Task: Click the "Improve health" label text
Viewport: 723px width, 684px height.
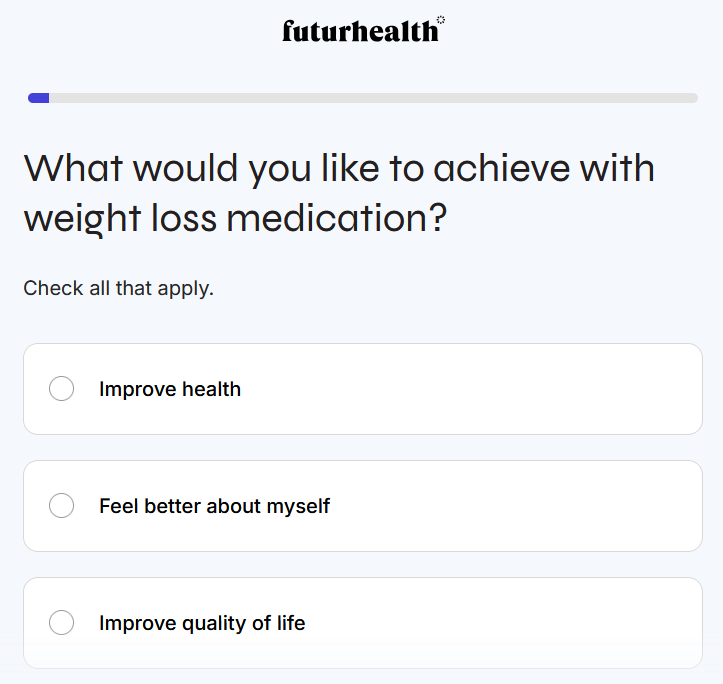Action: 170,389
